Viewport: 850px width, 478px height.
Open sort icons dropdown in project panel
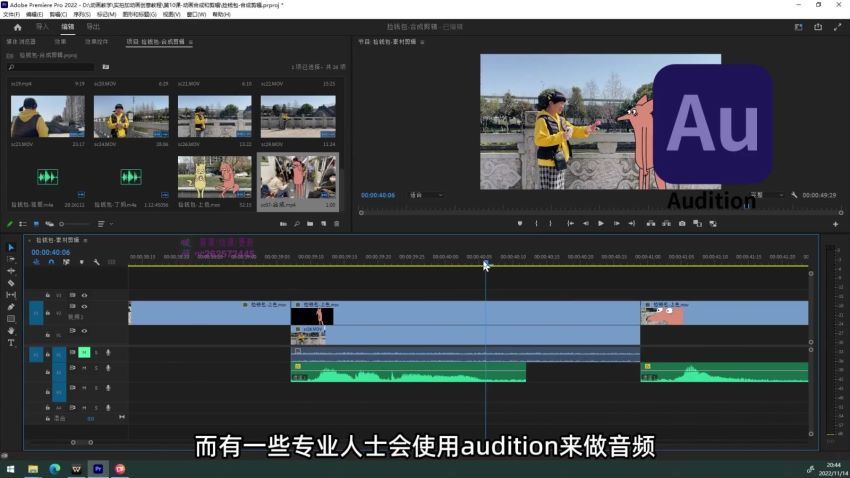pyautogui.click(x=104, y=224)
